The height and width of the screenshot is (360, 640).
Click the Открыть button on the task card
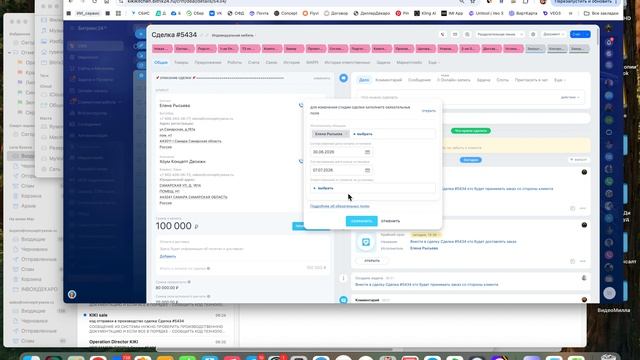[x=372, y=260]
